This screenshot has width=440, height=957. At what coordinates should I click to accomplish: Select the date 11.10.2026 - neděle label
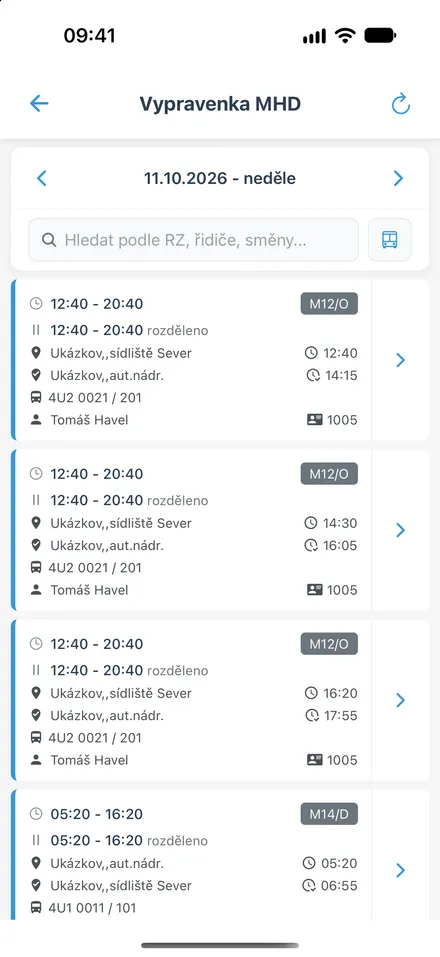(220, 178)
